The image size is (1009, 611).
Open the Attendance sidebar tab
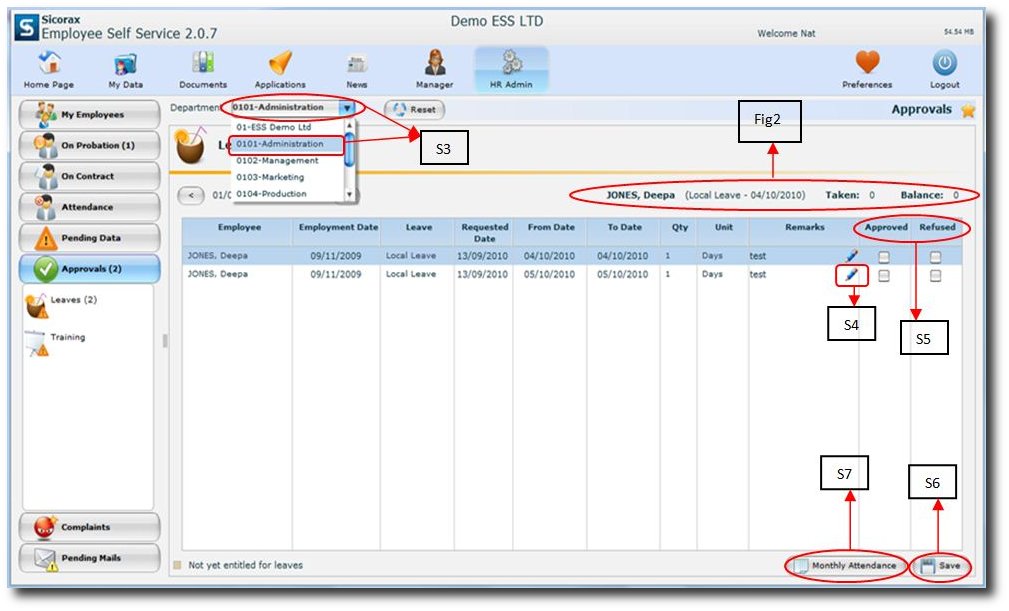point(88,207)
